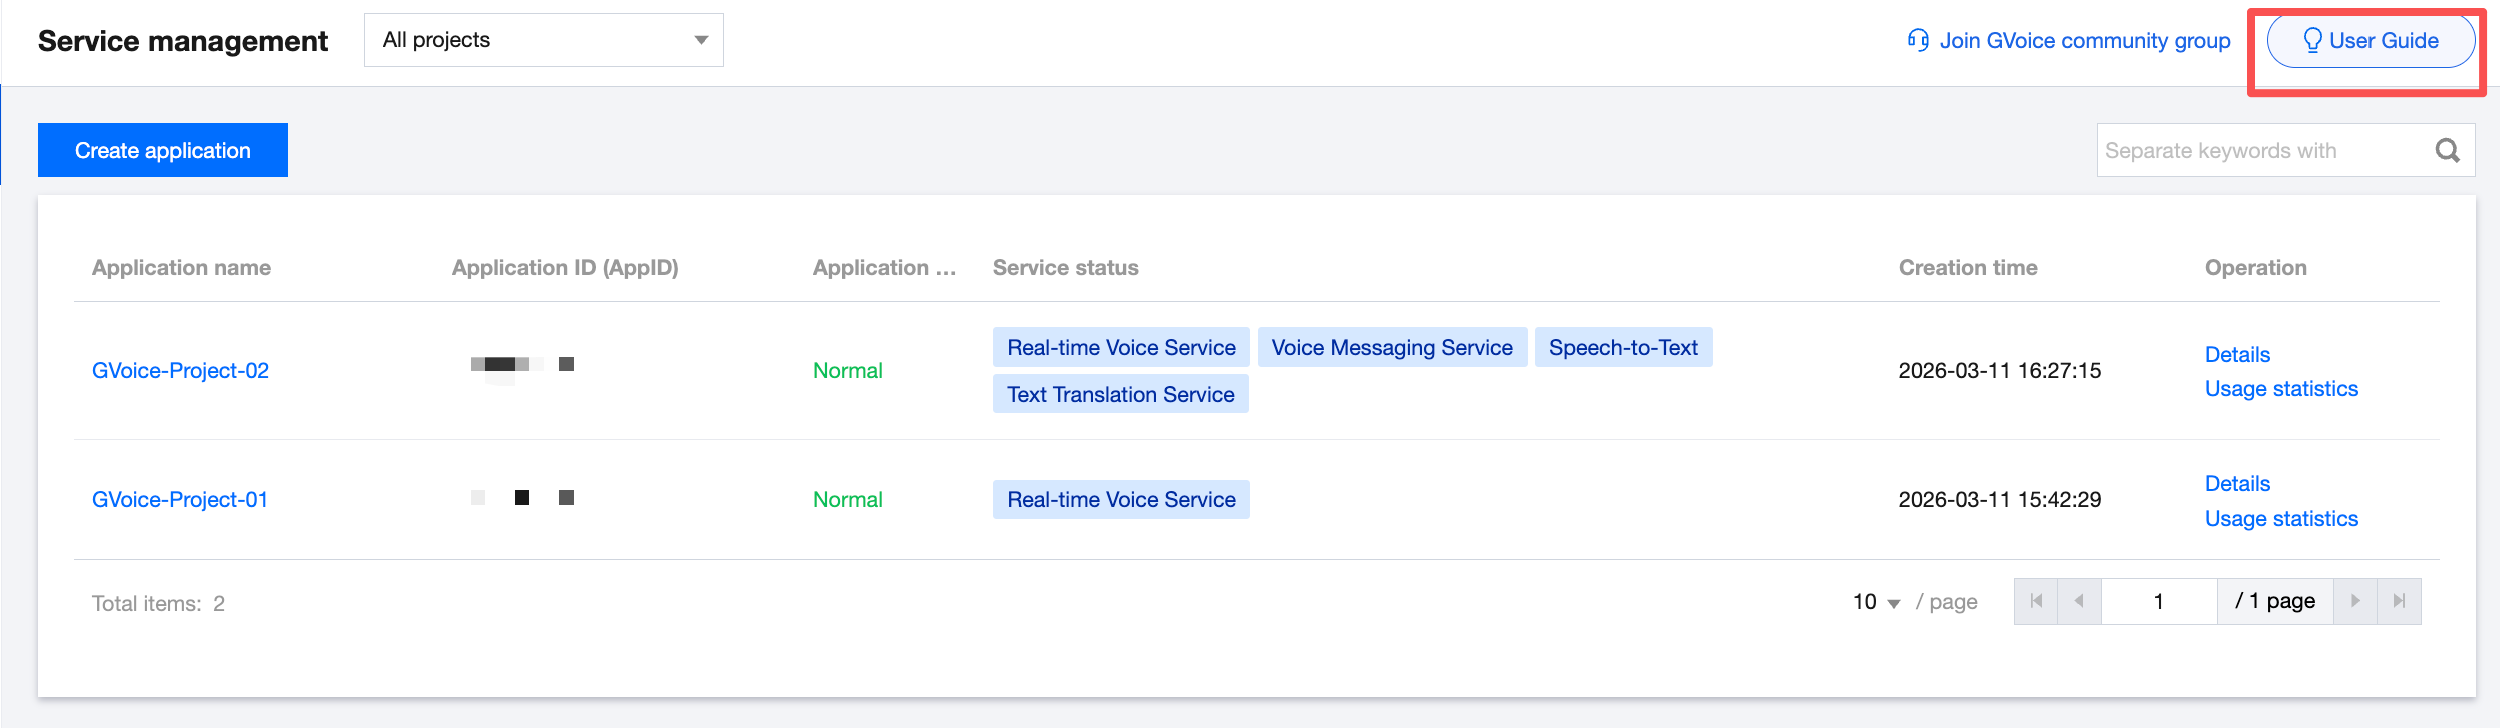Open GVoice-Project-02 application link
The width and height of the screenshot is (2500, 728).
tap(180, 370)
